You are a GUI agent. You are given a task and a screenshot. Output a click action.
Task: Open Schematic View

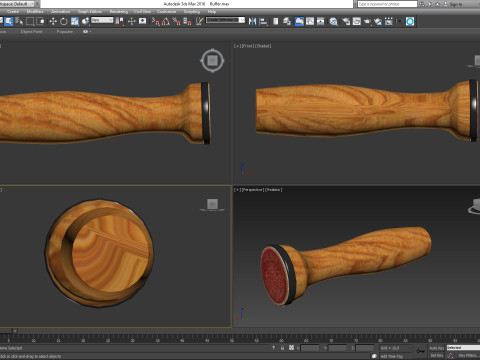tap(320, 21)
